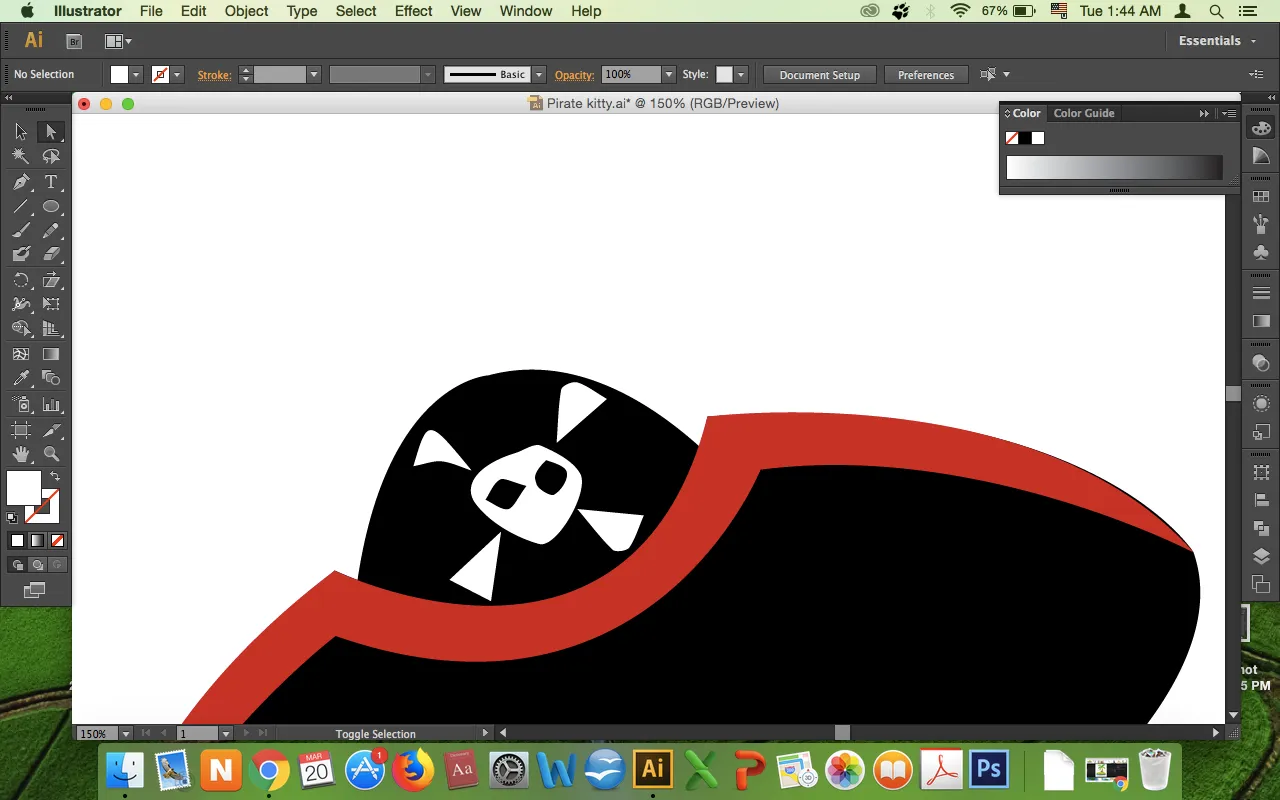Switch to Draw Normal mode

(x=17, y=565)
